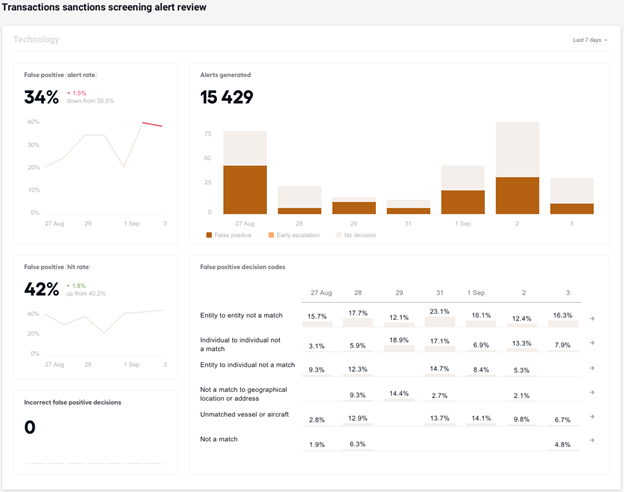The image size is (624, 492).
Task: Click arrow for Unmatched vessel or aircraft row
Action: pos(592,416)
